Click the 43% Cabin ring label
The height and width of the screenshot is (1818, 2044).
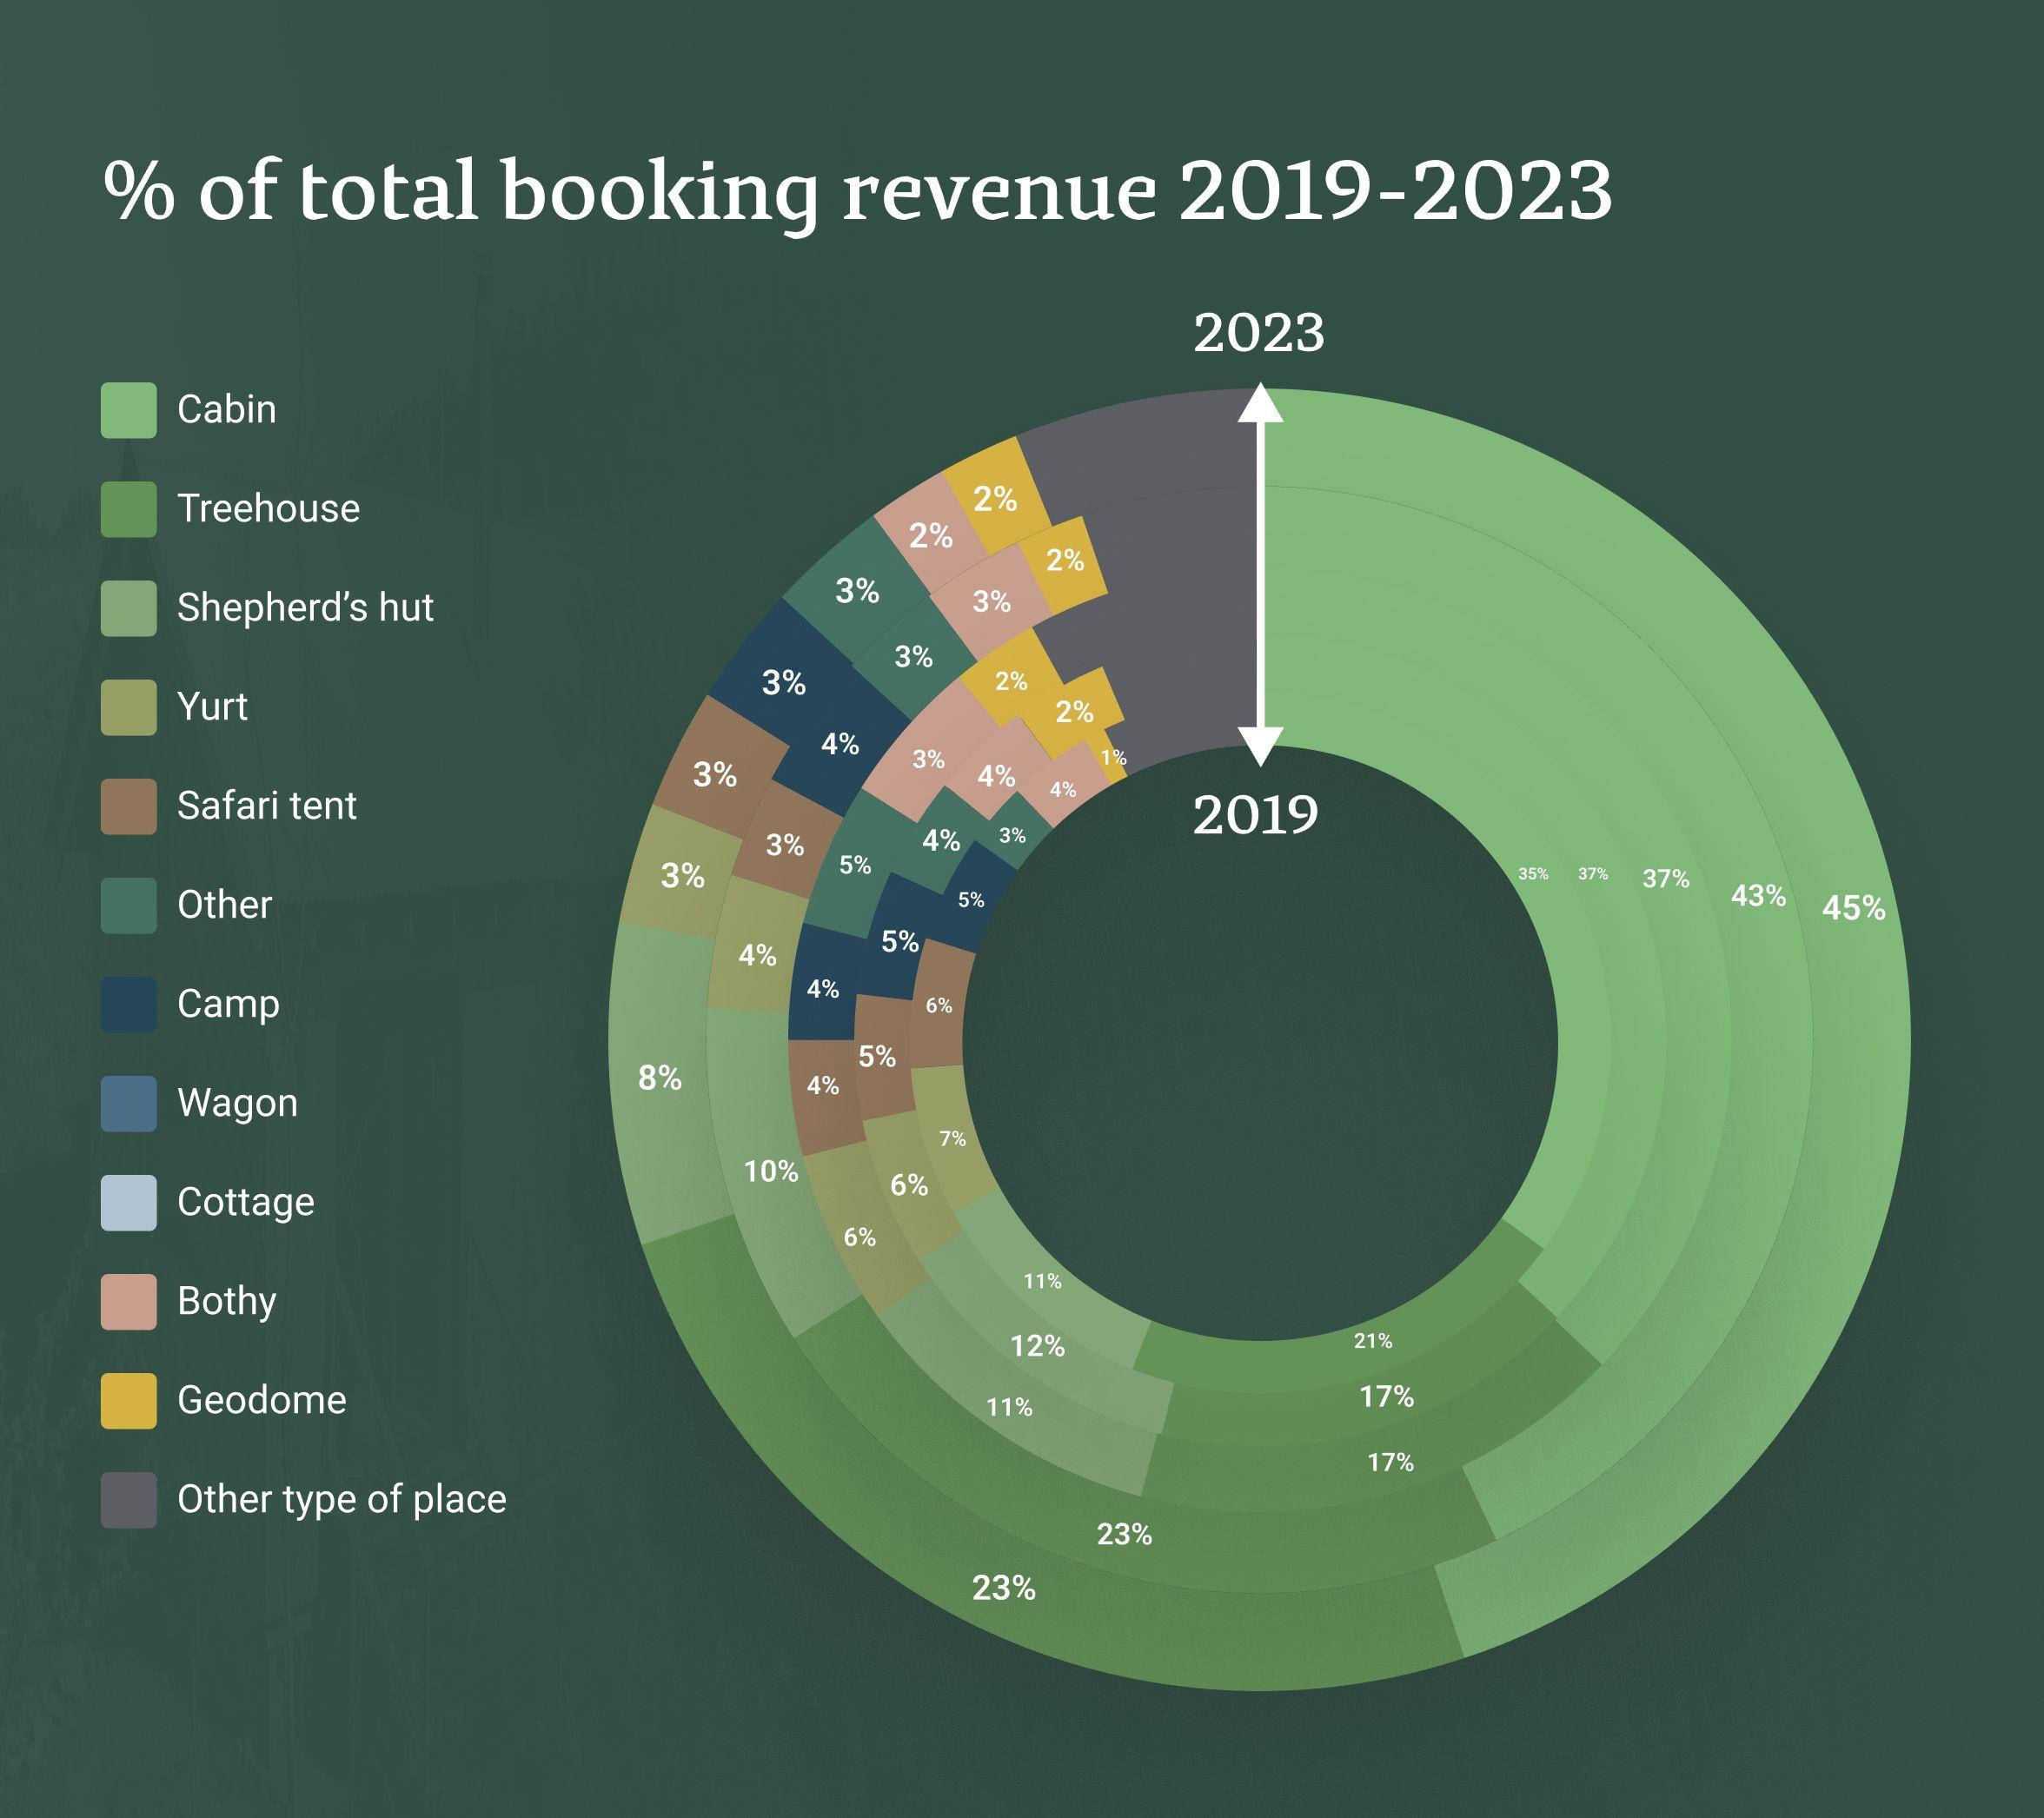(x=1758, y=895)
